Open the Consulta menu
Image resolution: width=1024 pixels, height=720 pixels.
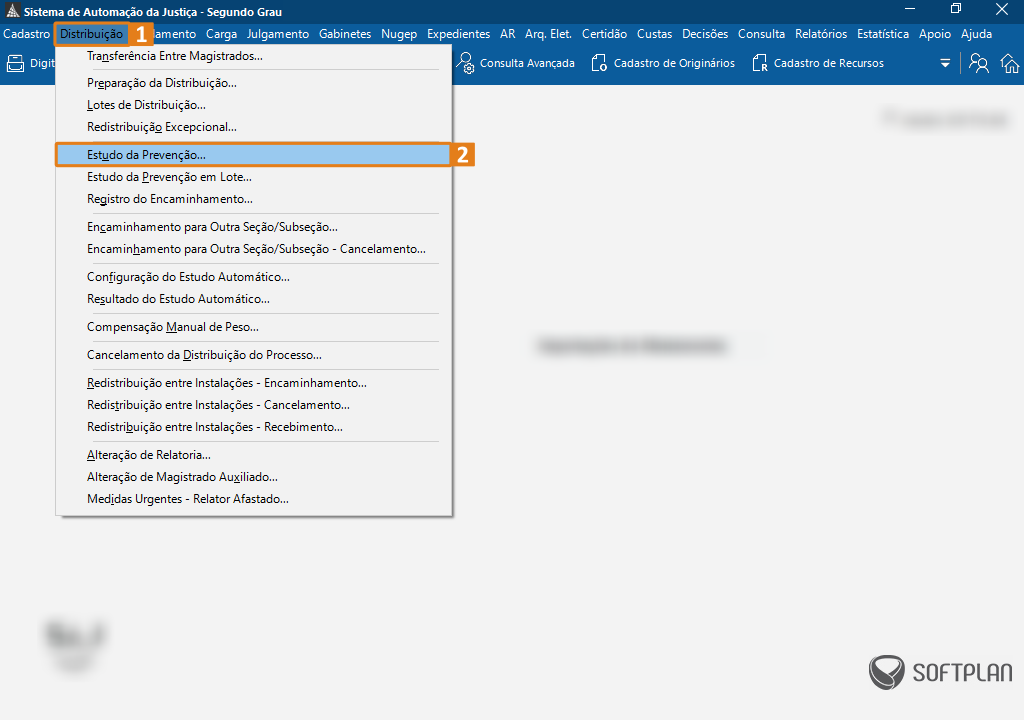pos(761,34)
